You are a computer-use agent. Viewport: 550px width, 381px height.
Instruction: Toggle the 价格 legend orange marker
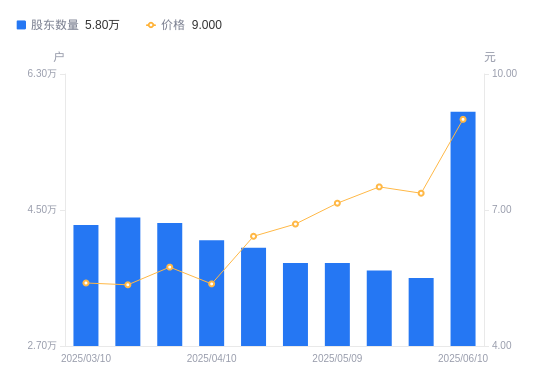tap(151, 25)
